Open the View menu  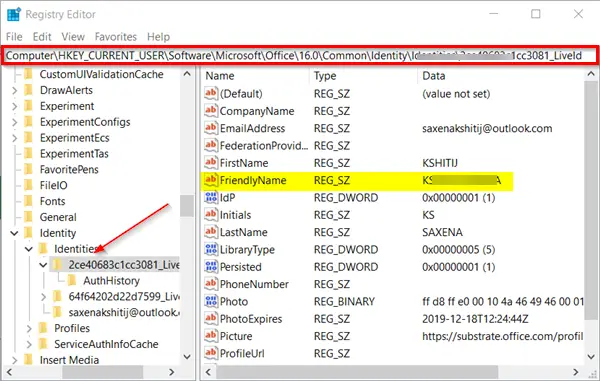coord(73,37)
